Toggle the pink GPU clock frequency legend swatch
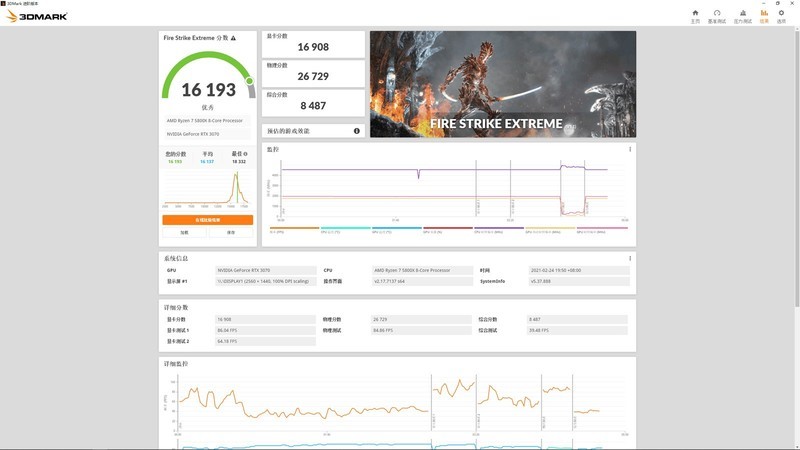800x450 pixels. click(x=602, y=228)
